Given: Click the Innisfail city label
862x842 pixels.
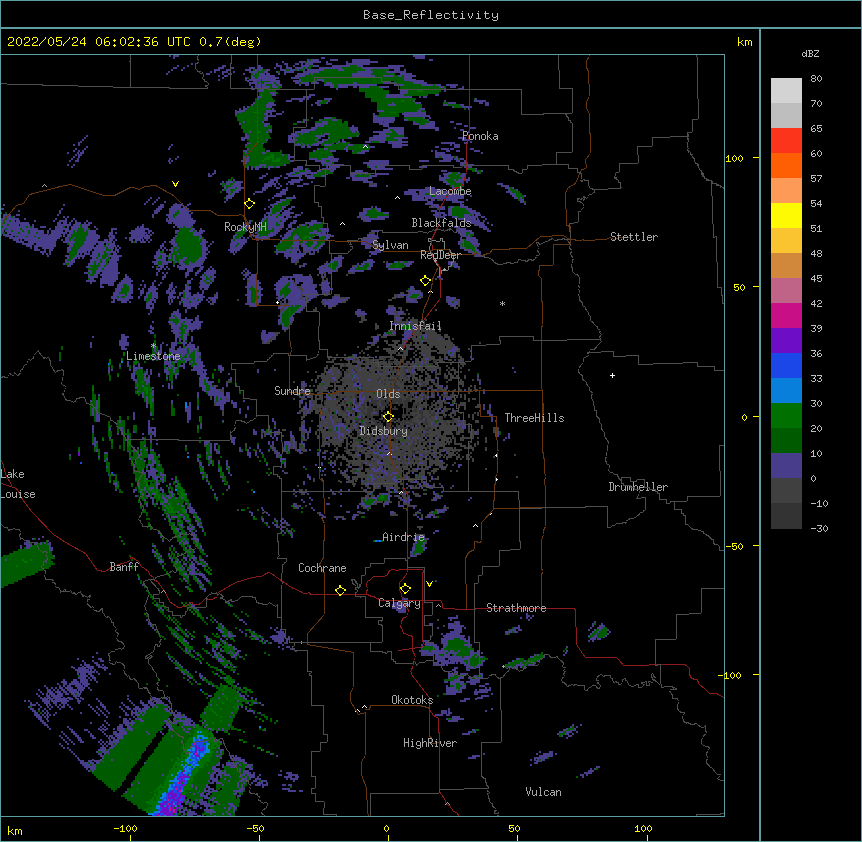Looking at the screenshot, I should click(415, 326).
